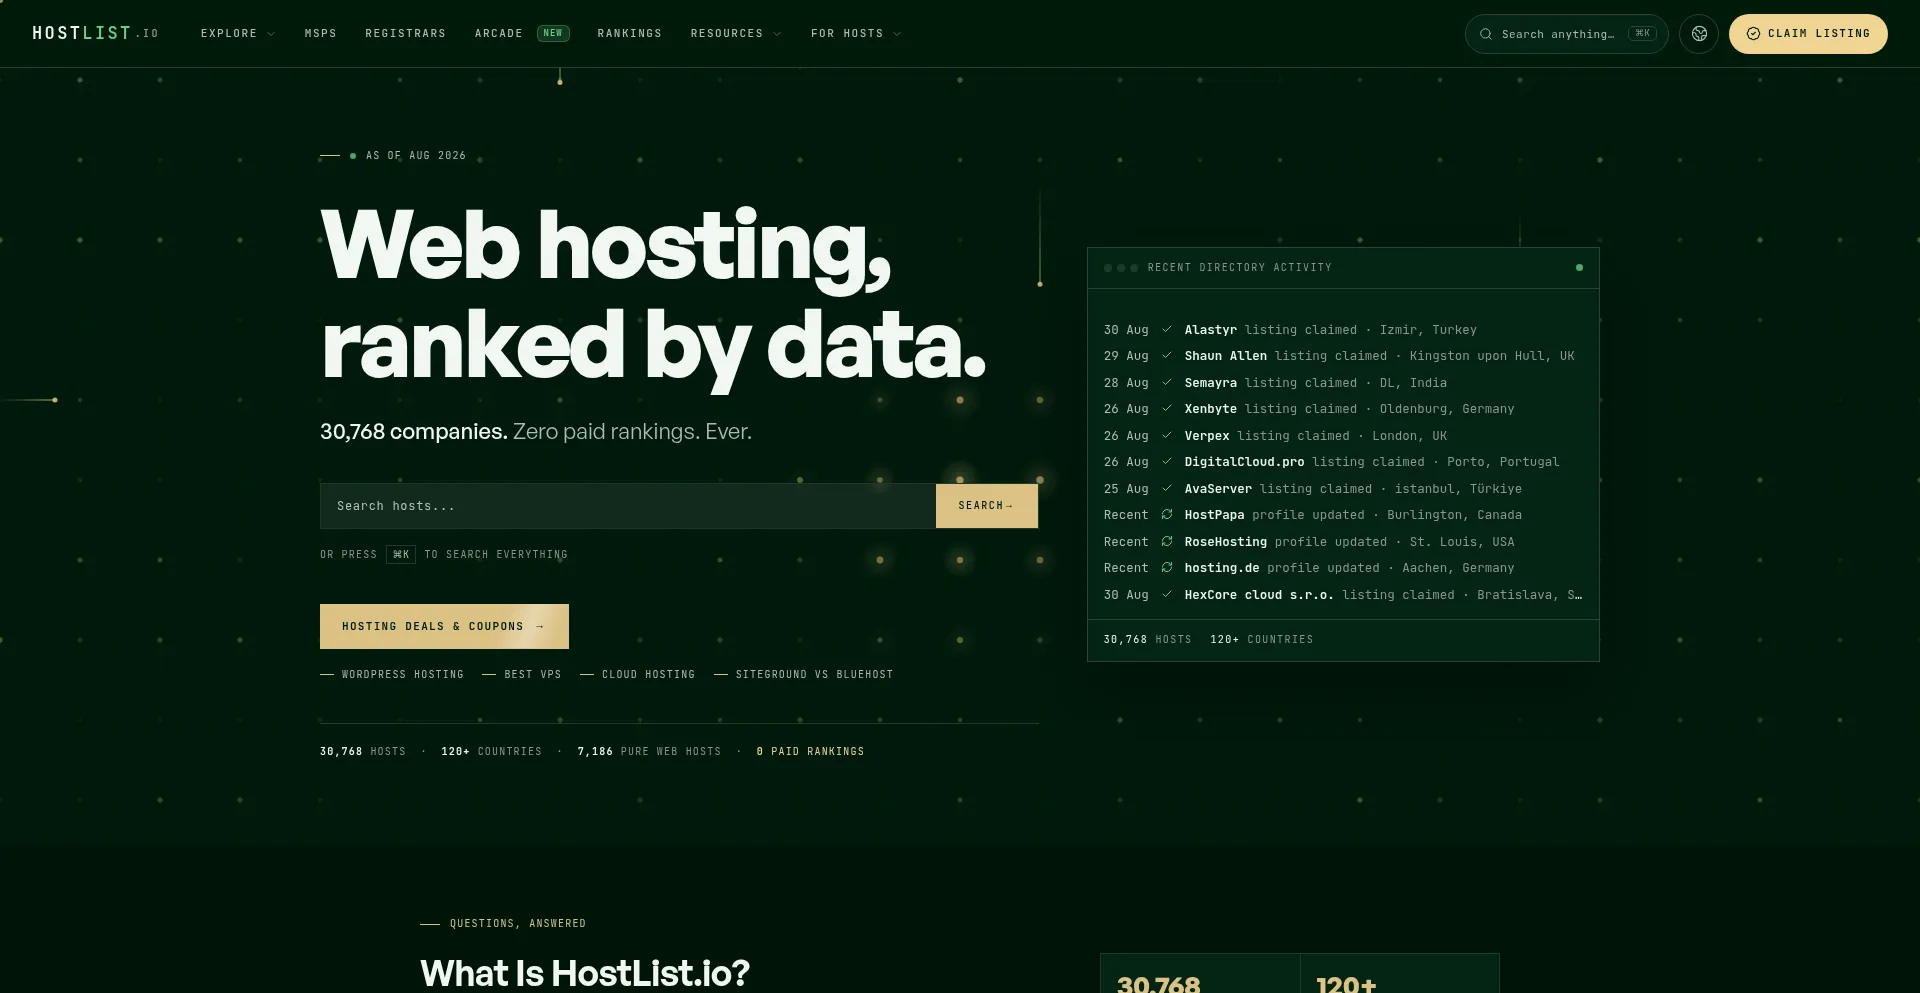Open Hosting Deals & Coupons
1920x993 pixels.
click(444, 626)
